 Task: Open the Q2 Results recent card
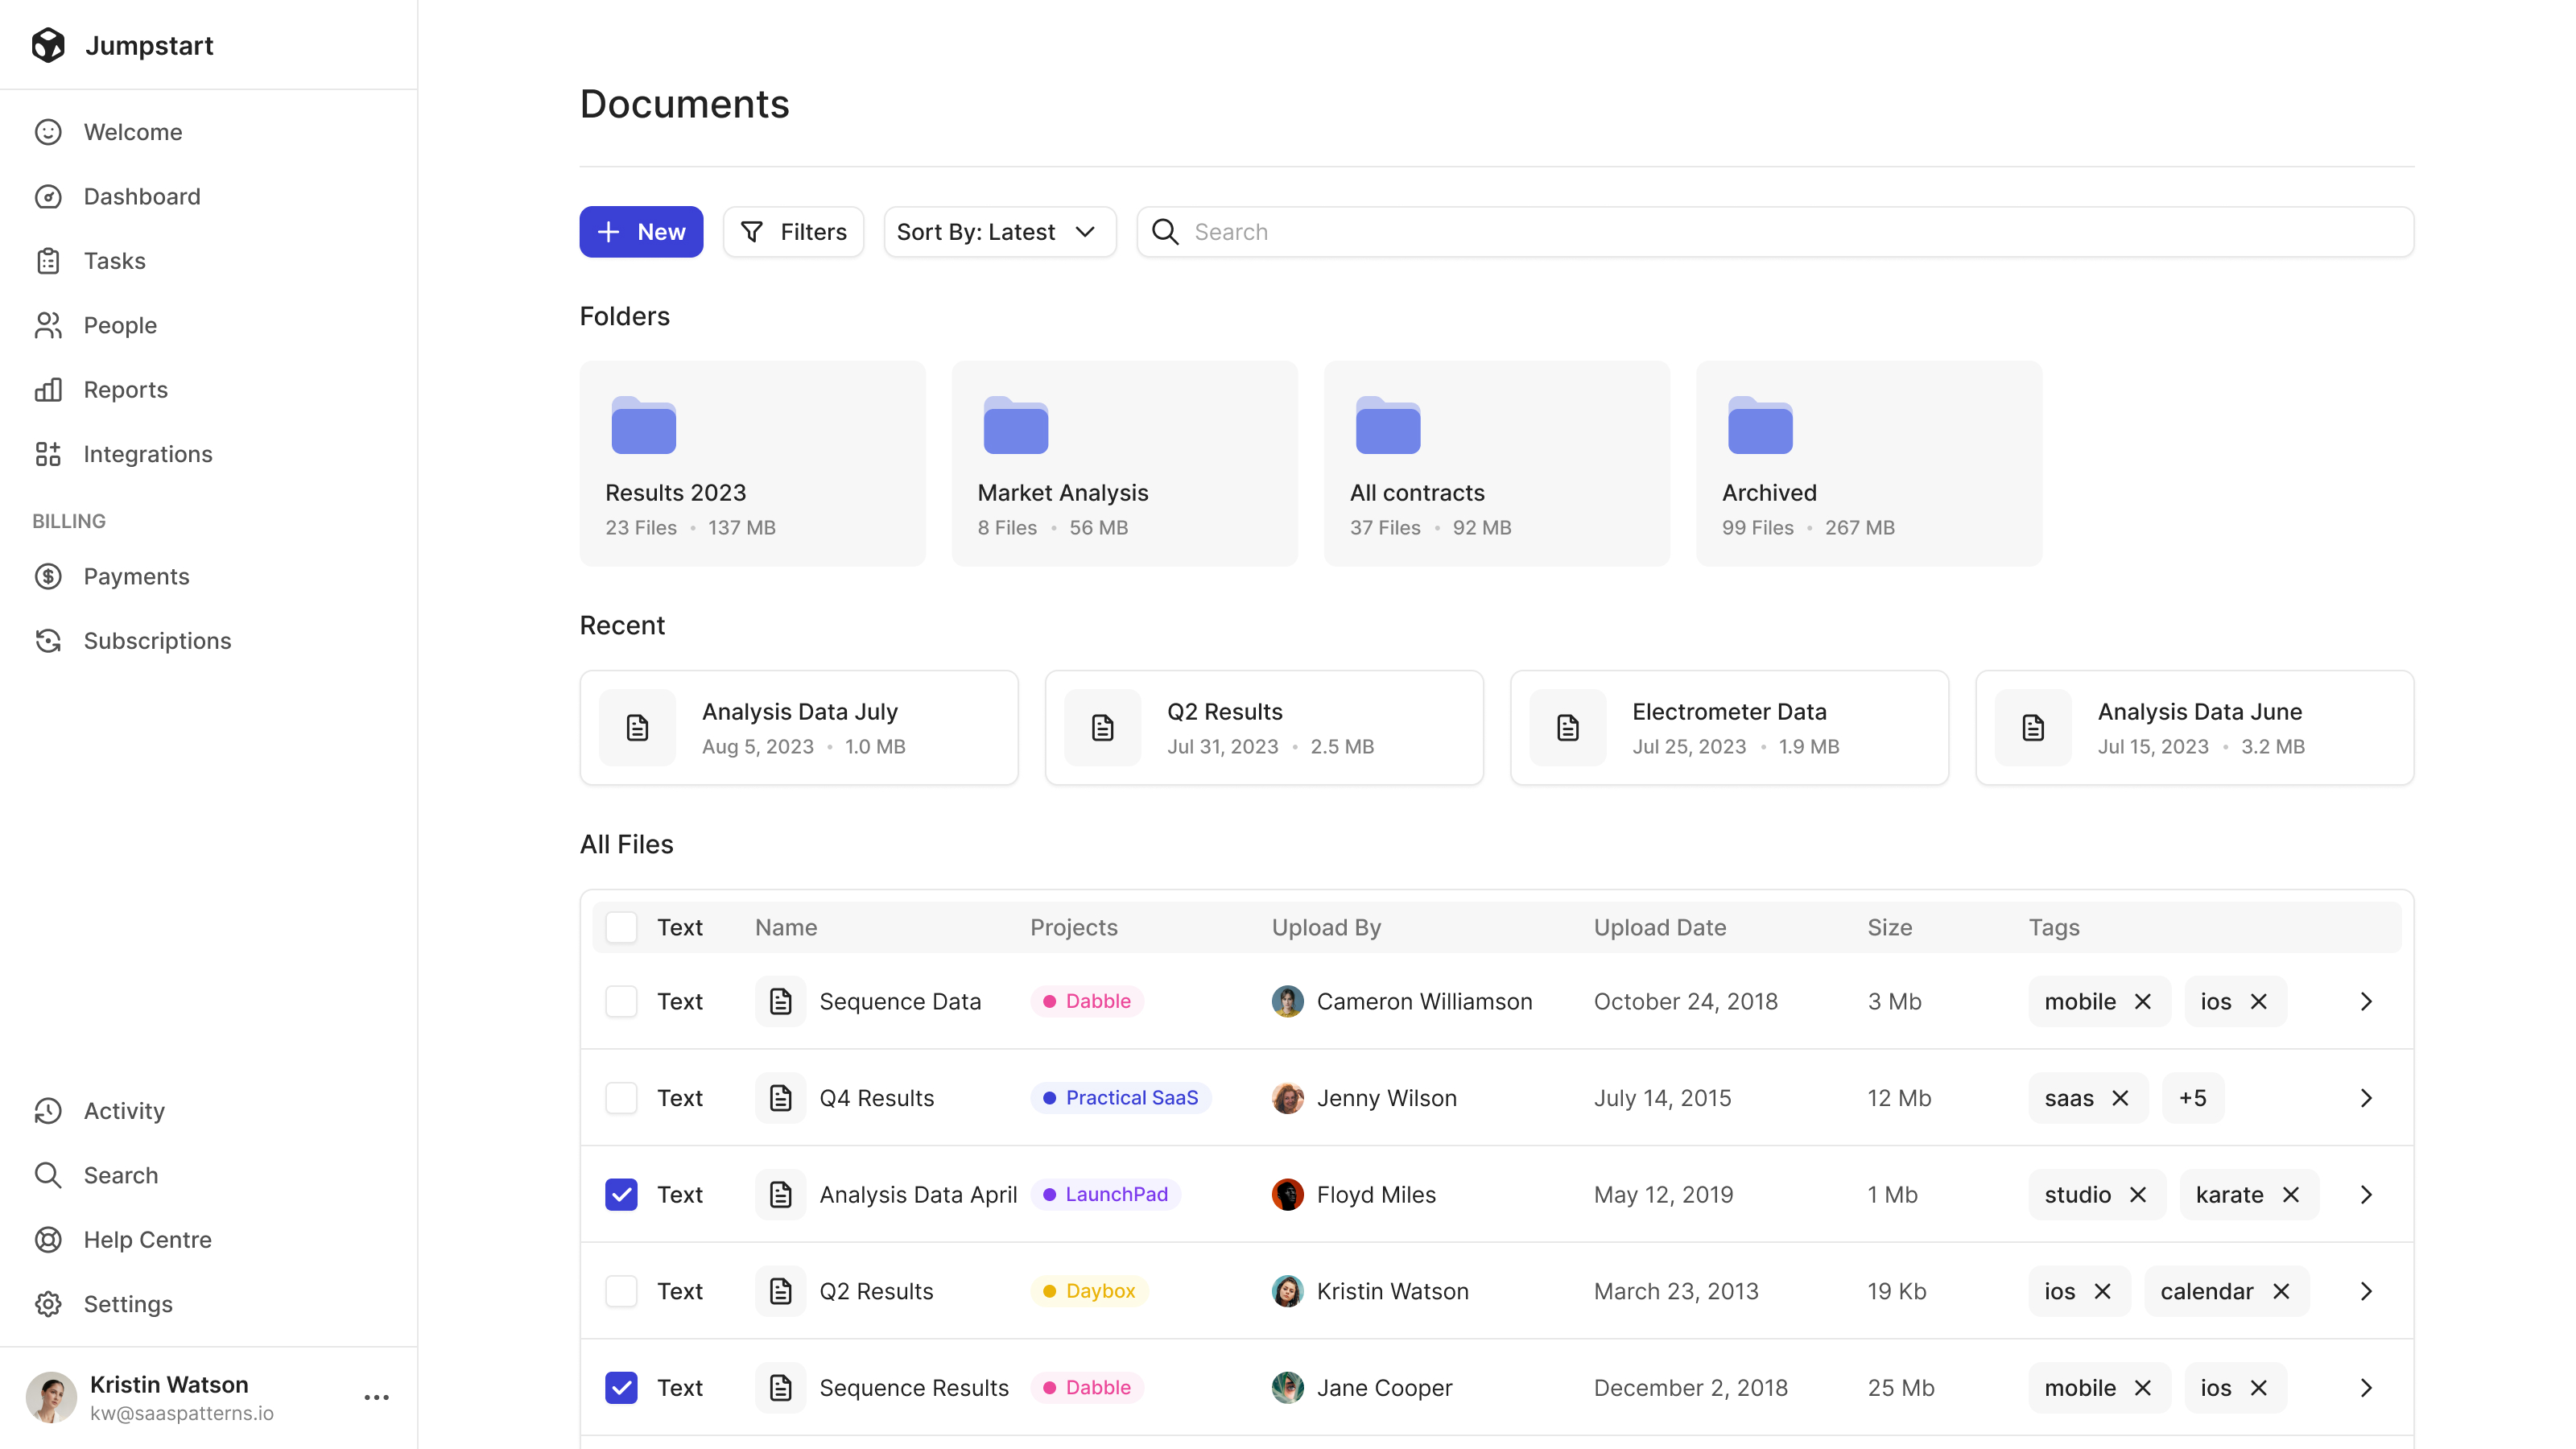[x=1264, y=728]
